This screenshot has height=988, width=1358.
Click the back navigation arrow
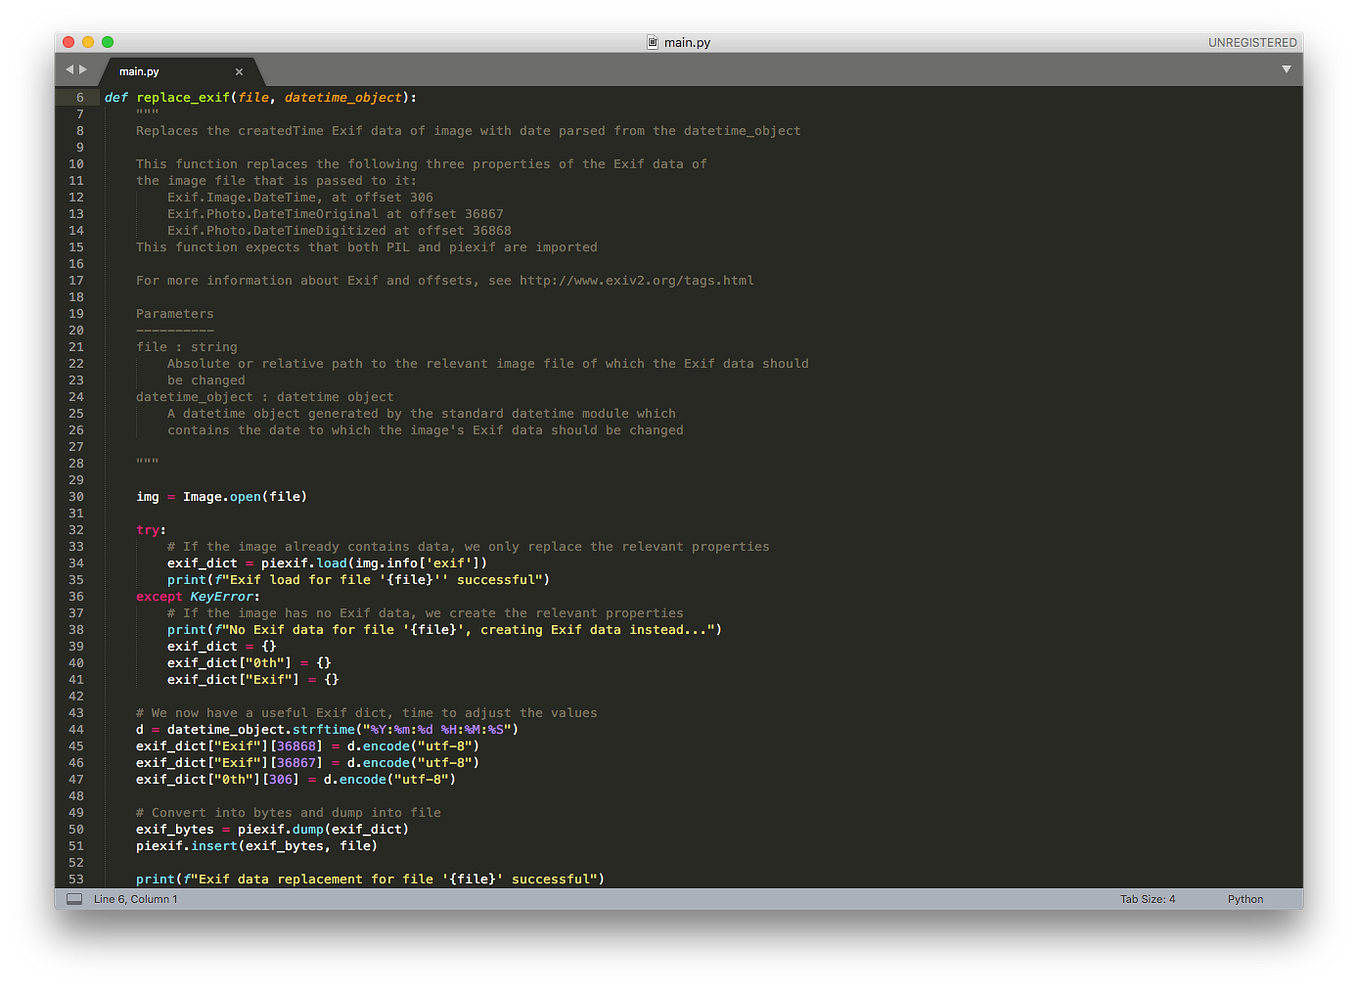[70, 70]
